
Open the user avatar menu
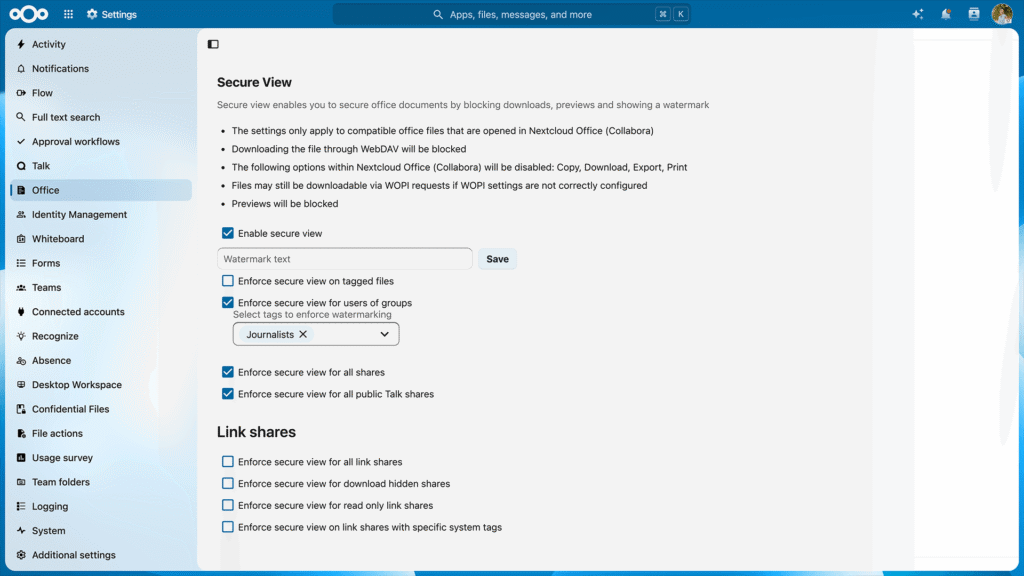click(1002, 14)
